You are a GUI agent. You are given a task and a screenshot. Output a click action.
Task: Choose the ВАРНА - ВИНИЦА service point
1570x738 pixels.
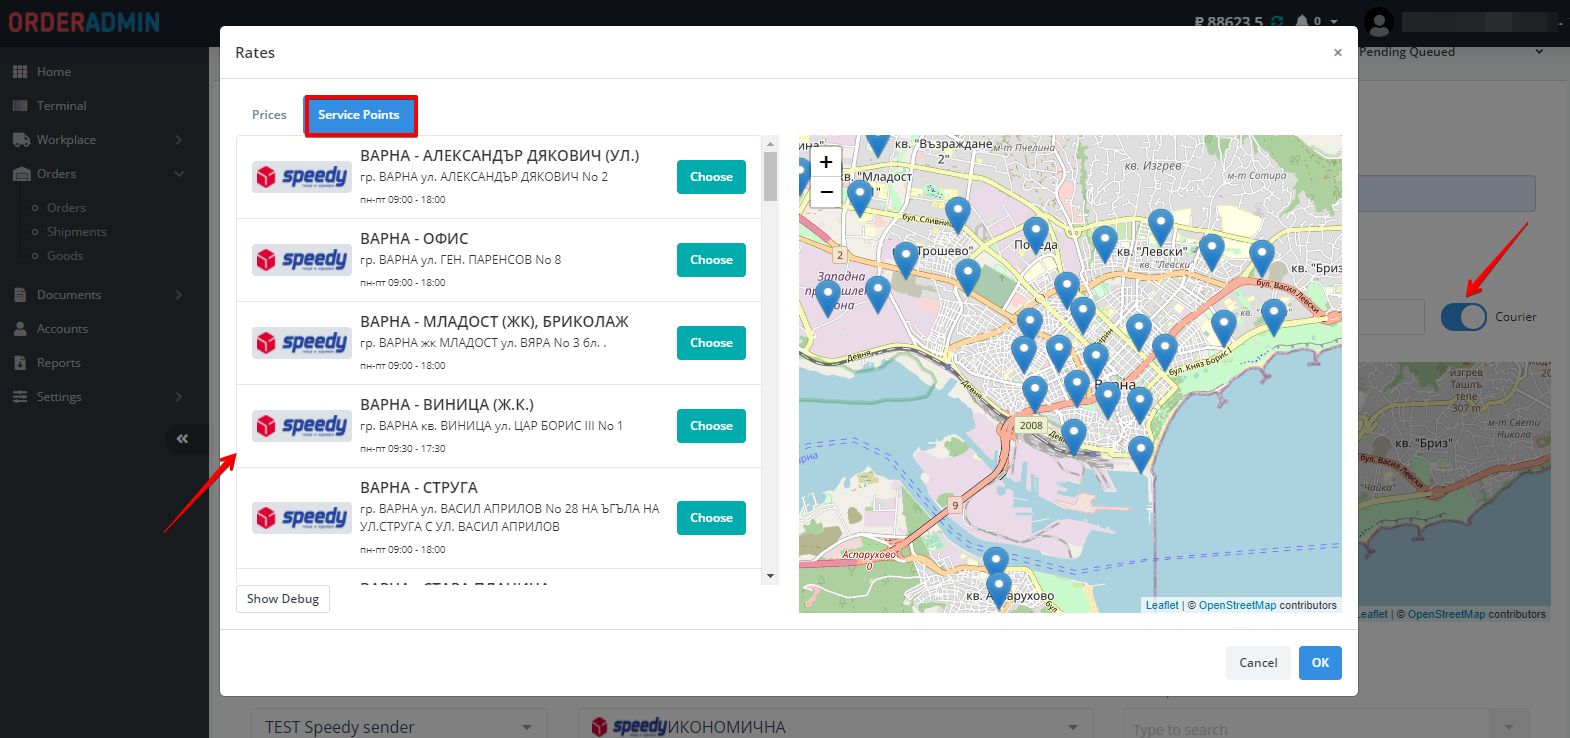click(x=711, y=426)
